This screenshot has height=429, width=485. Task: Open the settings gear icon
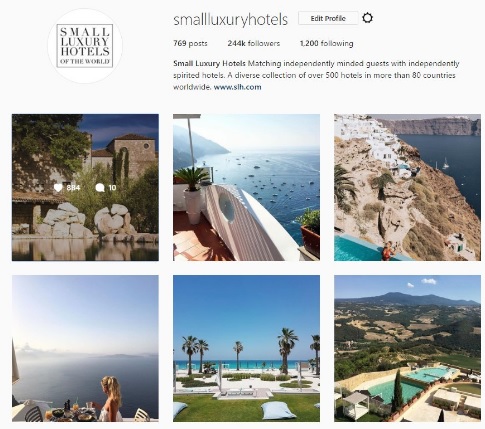367,18
